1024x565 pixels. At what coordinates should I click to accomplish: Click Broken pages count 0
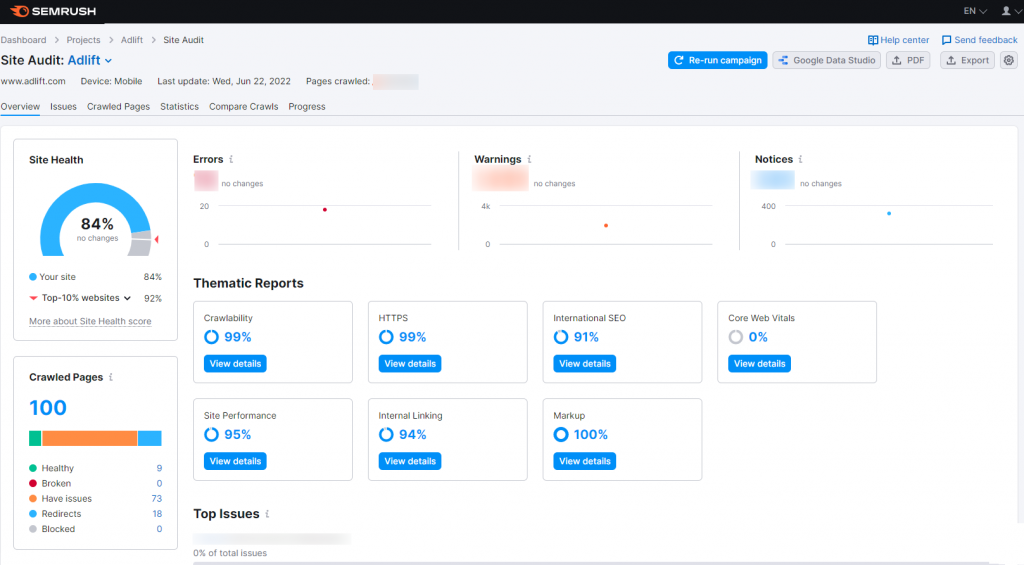pyautogui.click(x=159, y=483)
